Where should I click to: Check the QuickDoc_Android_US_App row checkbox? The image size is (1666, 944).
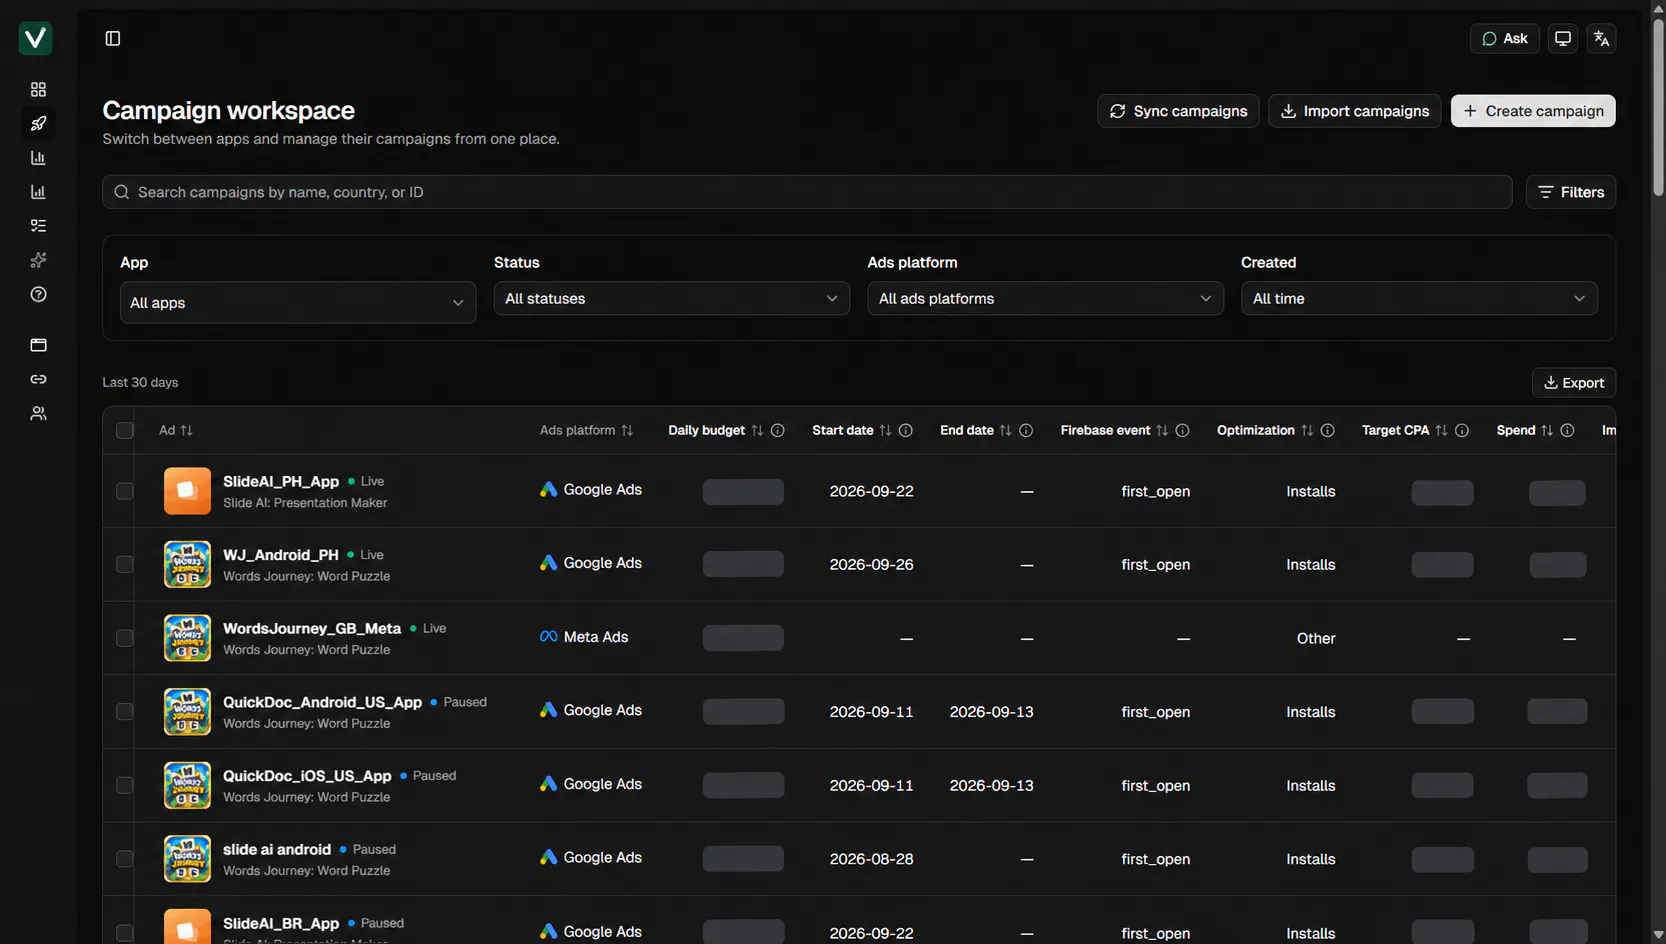point(125,711)
